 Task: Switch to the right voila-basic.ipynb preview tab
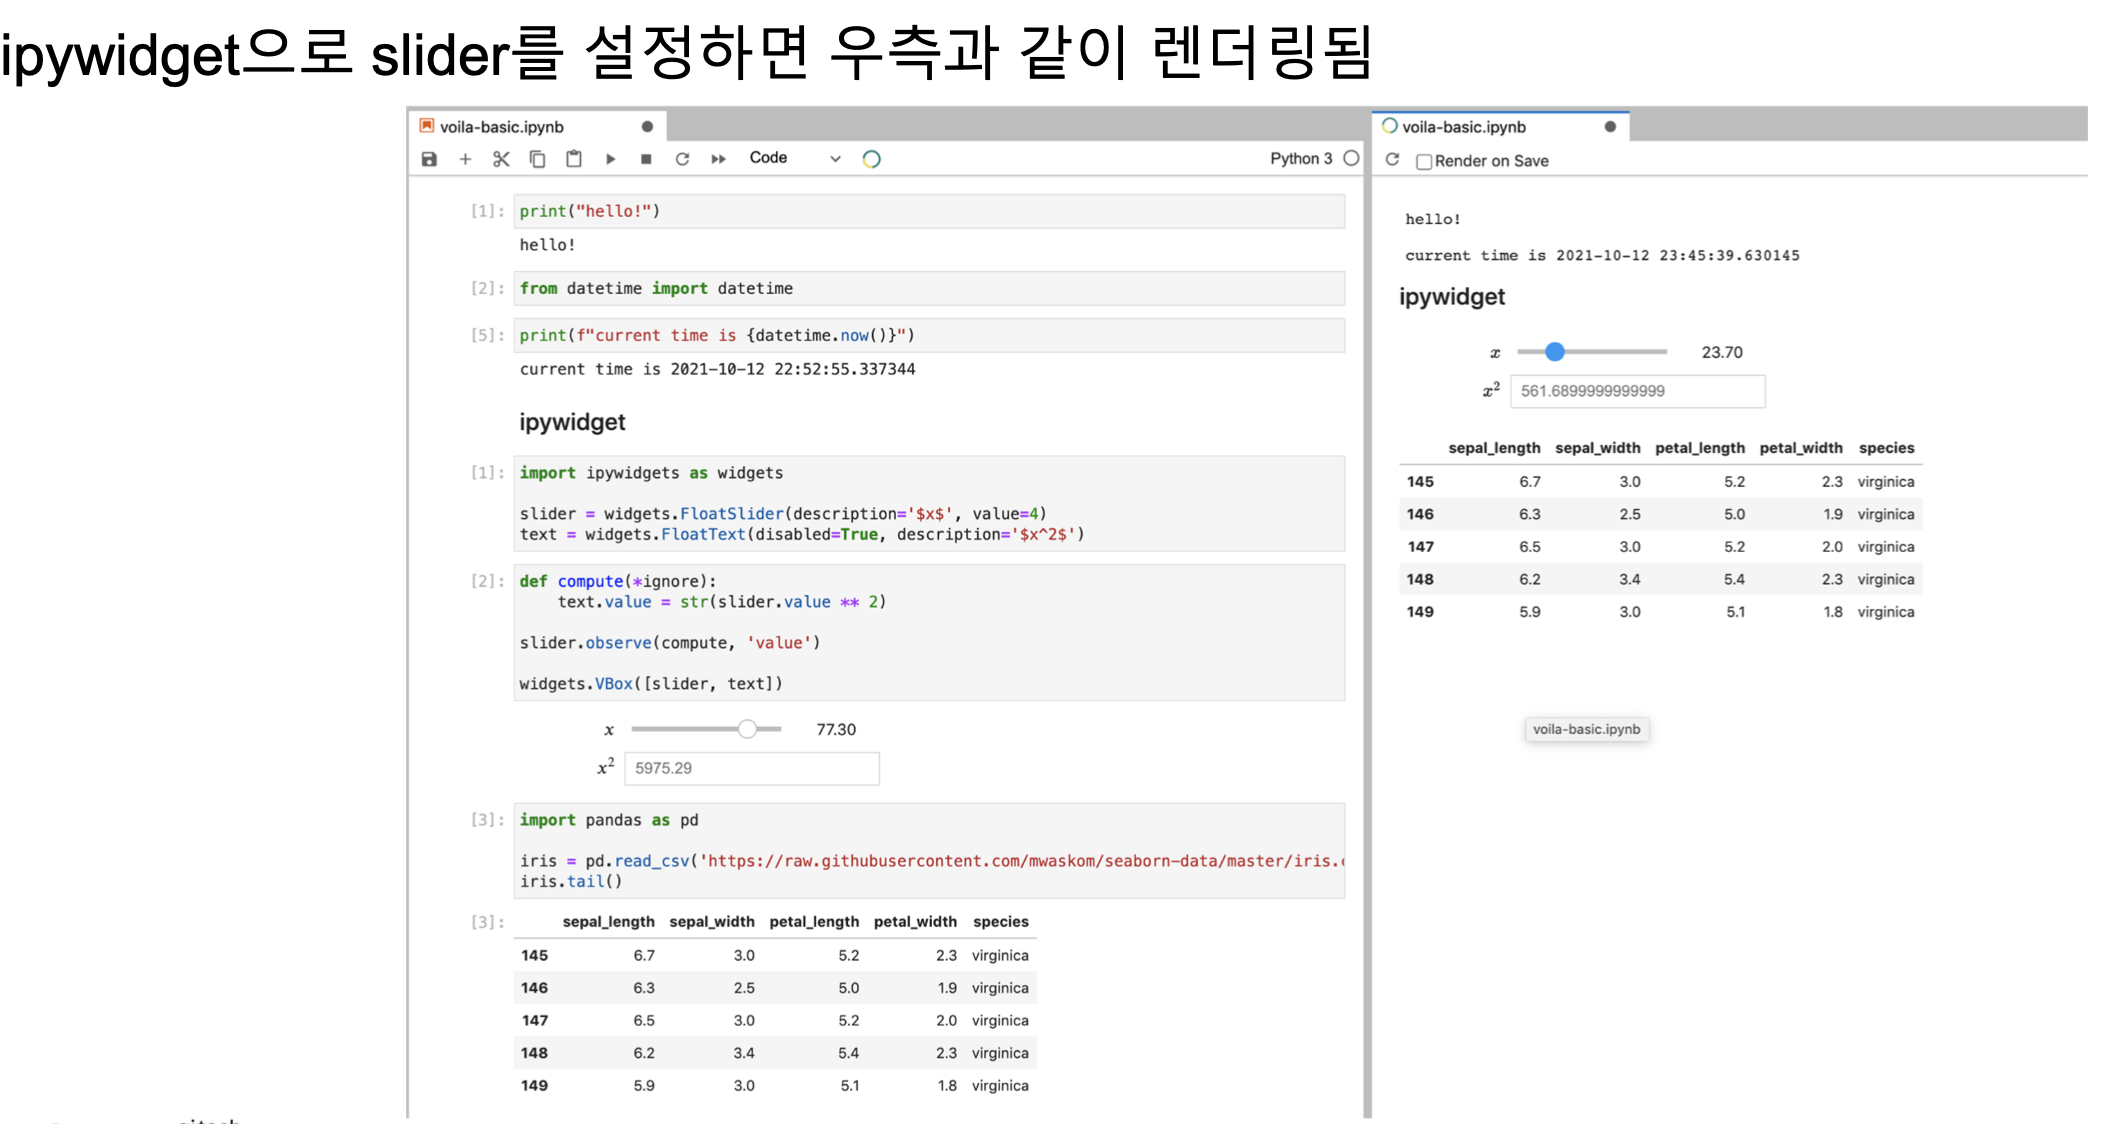(1464, 127)
